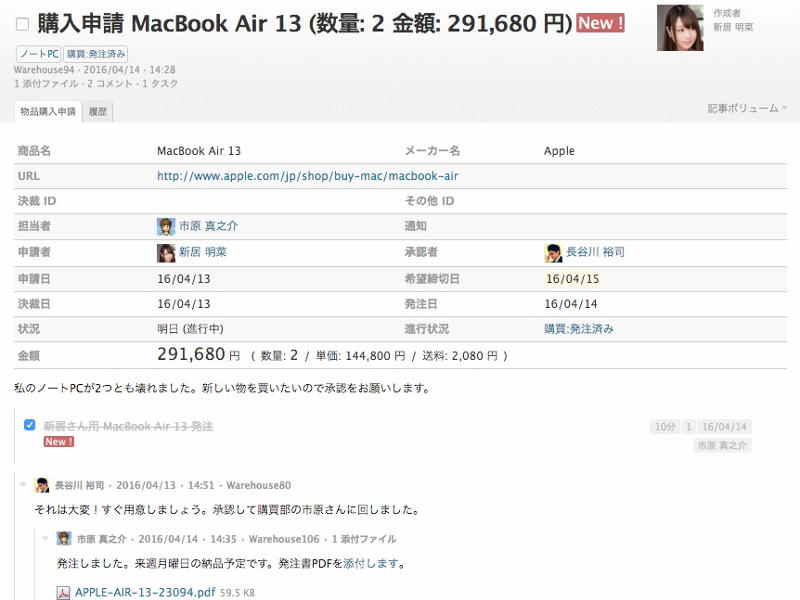Click the struck-through 新居さん用 MacBook Air 13 発注 task
Viewport: 800px width, 600px height.
point(128,426)
